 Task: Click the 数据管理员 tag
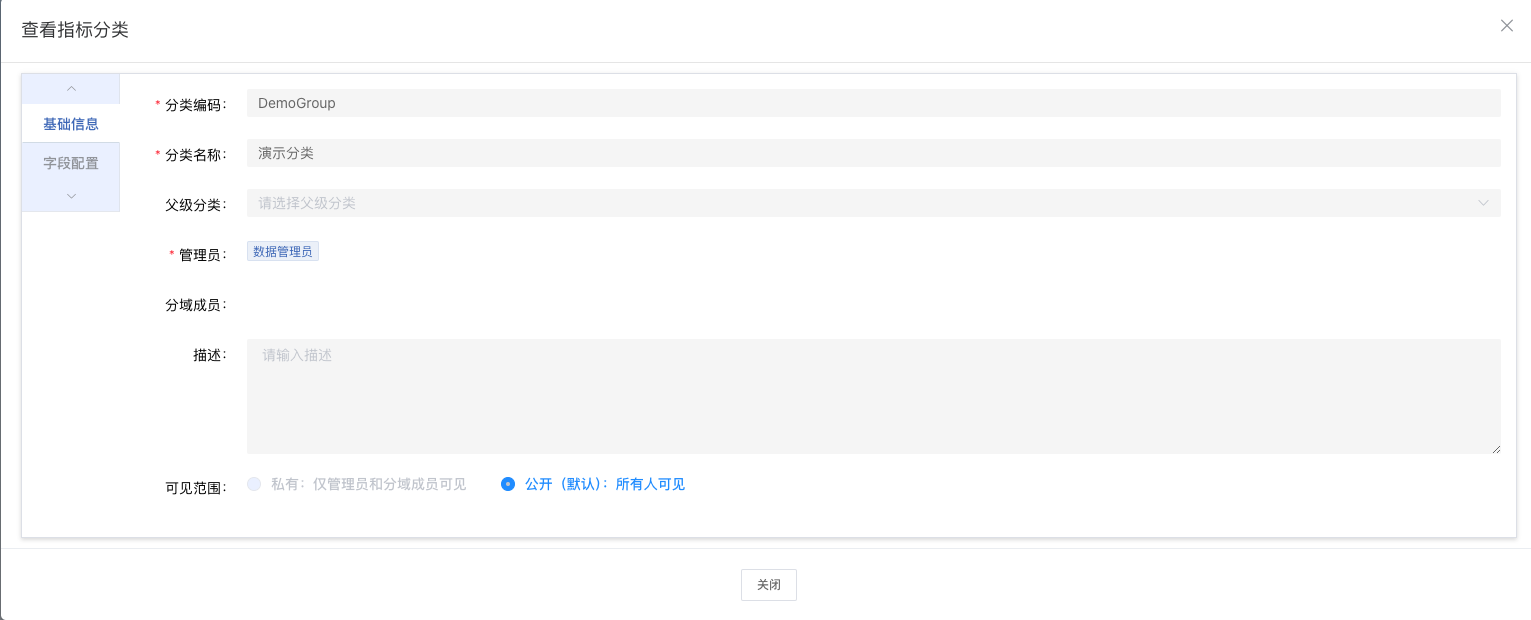coord(283,252)
